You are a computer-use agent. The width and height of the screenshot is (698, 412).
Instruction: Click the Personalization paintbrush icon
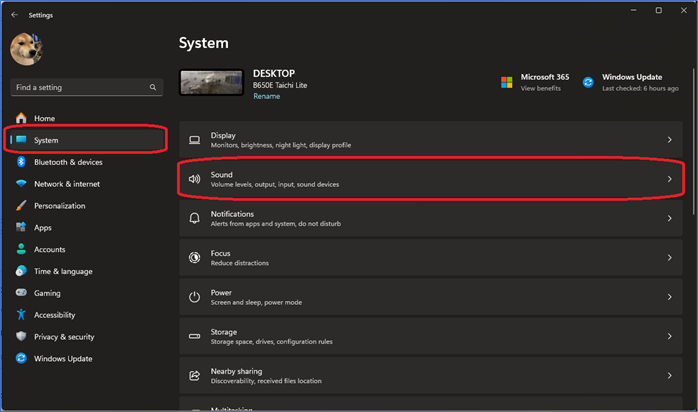(x=20, y=206)
